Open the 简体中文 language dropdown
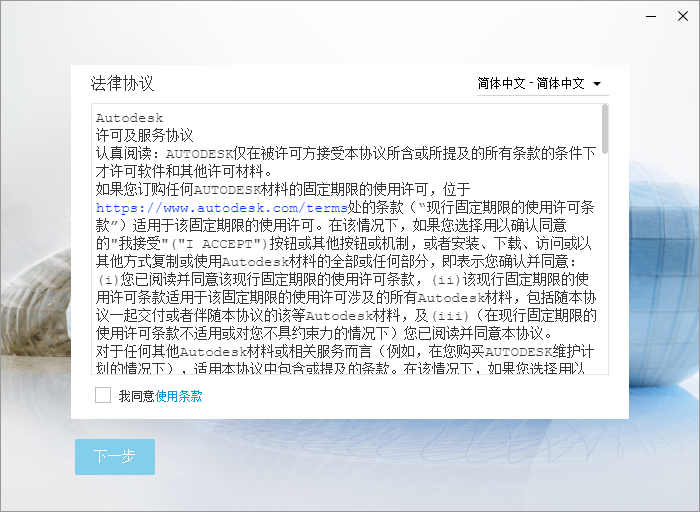The width and height of the screenshot is (700, 512). 542,83
